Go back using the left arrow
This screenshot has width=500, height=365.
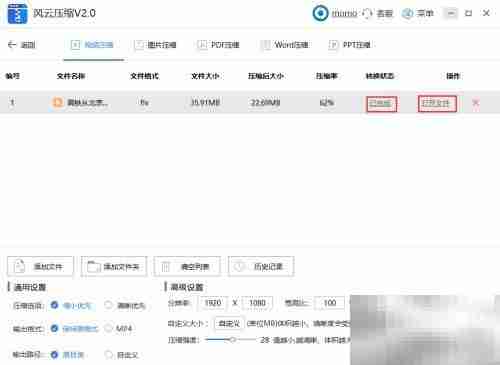click(12, 44)
